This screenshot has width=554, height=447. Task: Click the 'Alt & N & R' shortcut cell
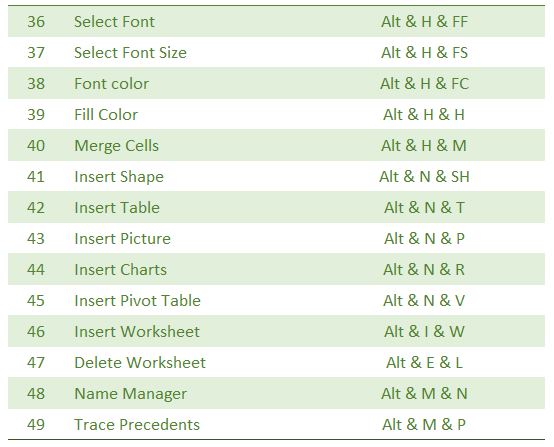tap(424, 270)
